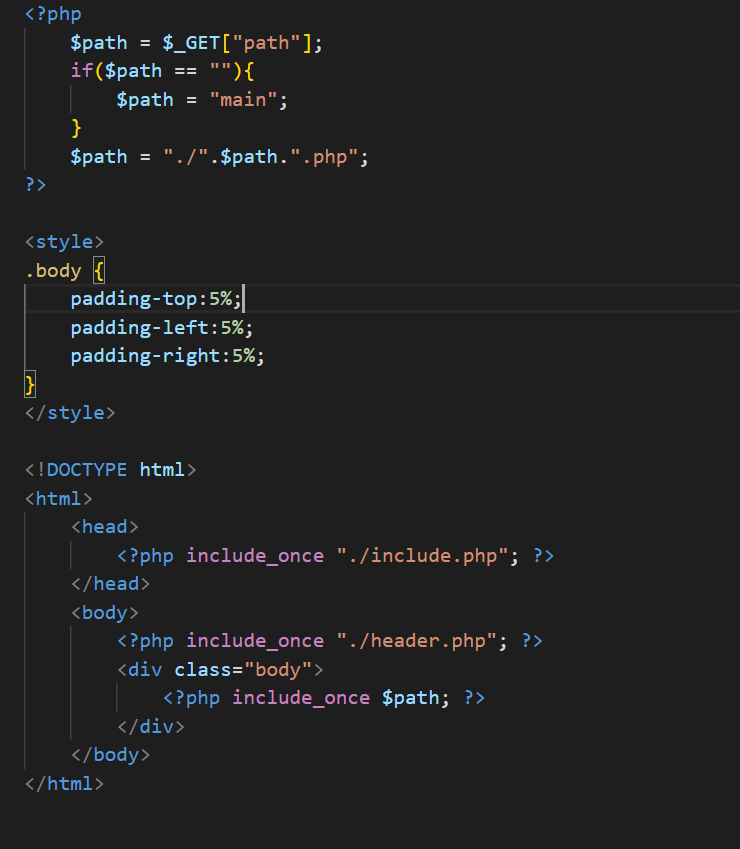Click the opening <style> tag
Image resolution: width=740 pixels, height=849 pixels.
pyautogui.click(x=64, y=242)
